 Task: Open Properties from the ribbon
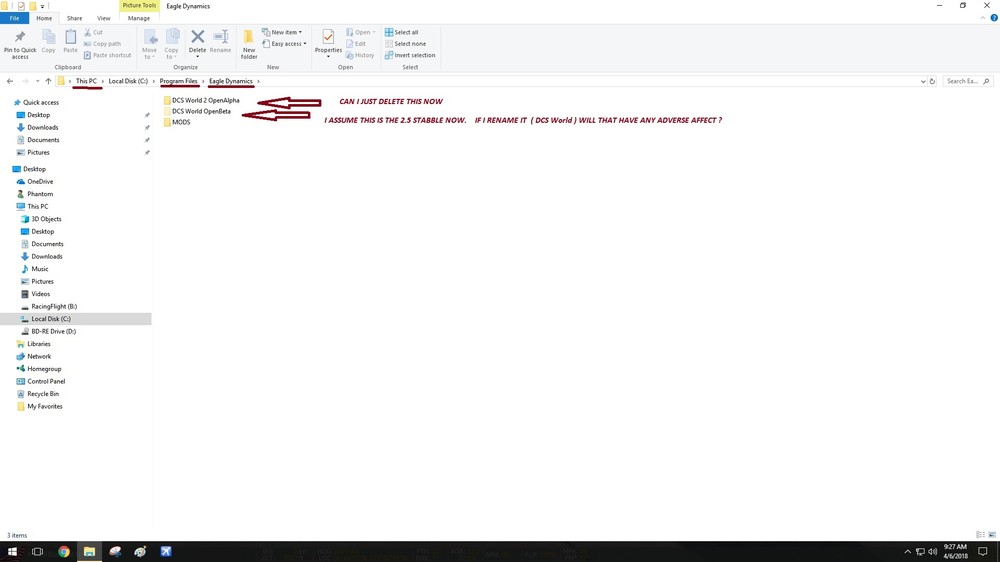coord(328,43)
